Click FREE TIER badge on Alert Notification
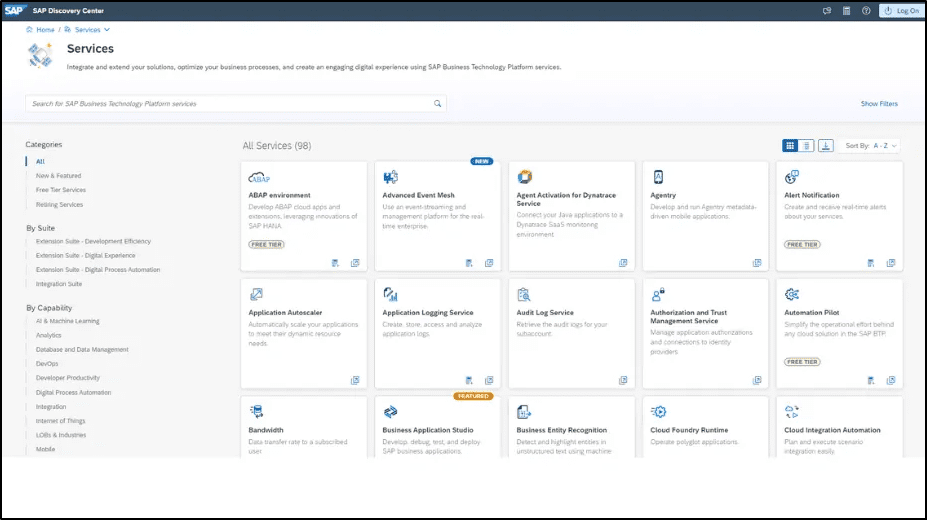 click(802, 244)
